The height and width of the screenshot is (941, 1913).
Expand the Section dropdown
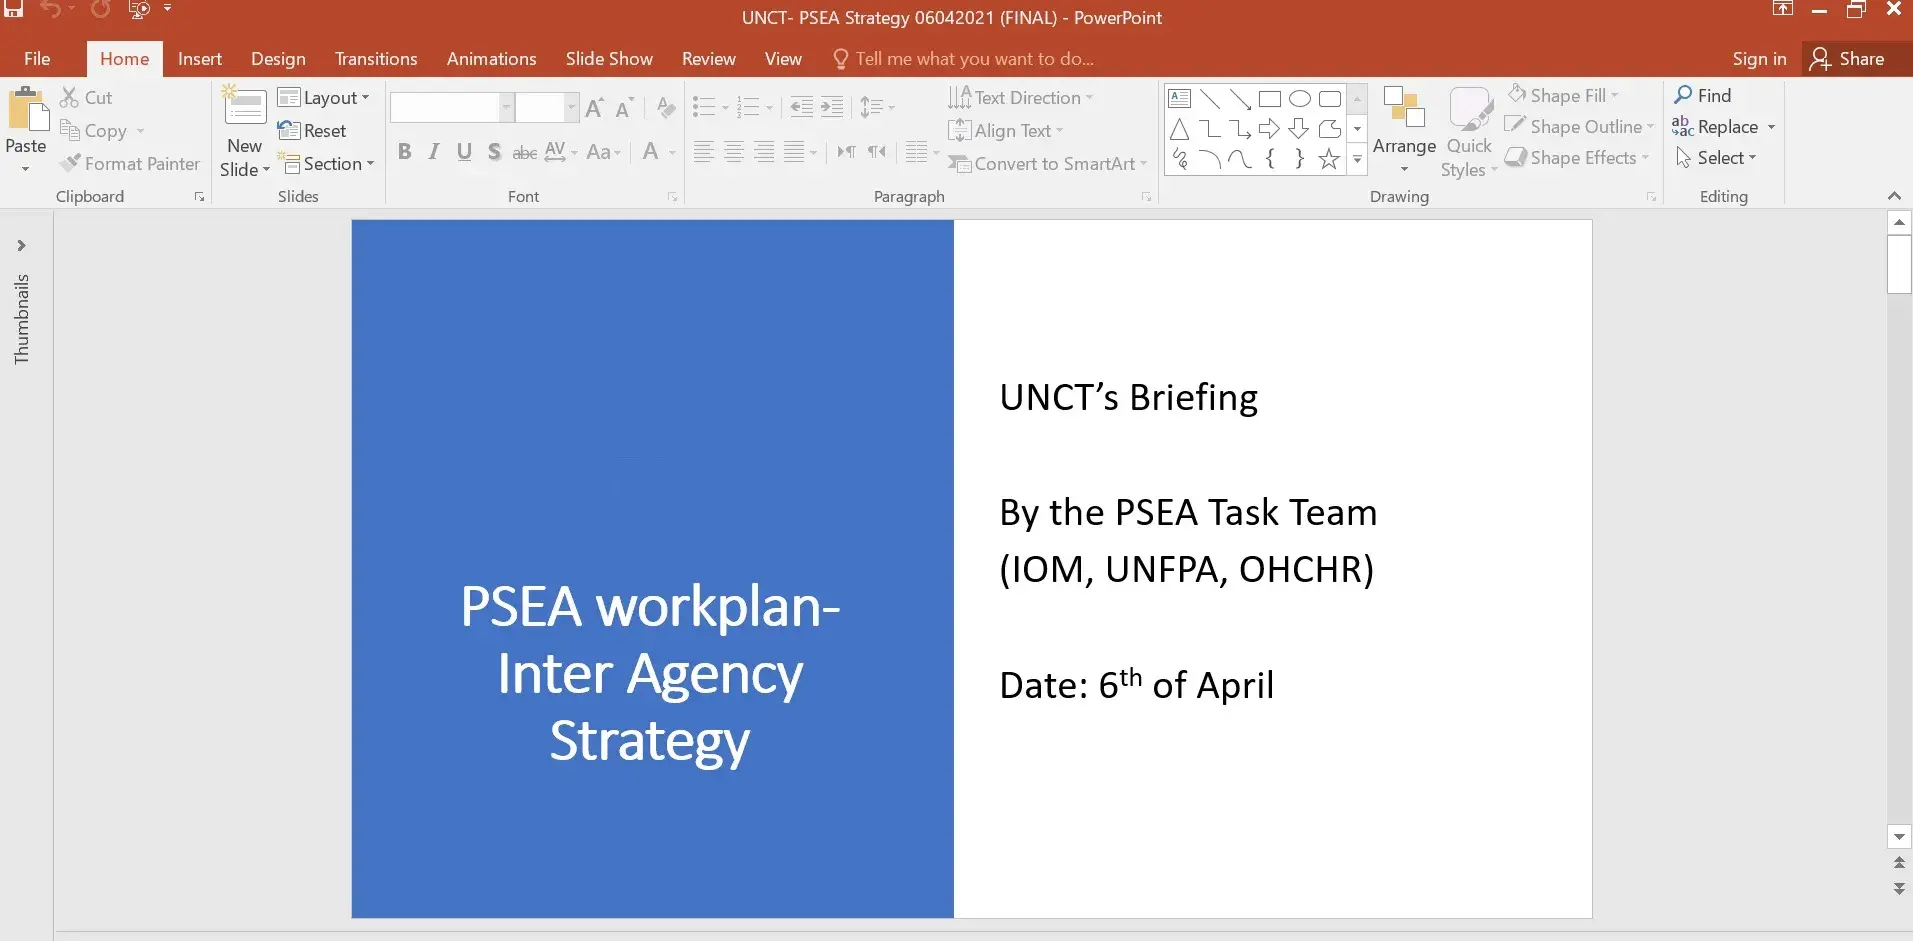point(325,163)
